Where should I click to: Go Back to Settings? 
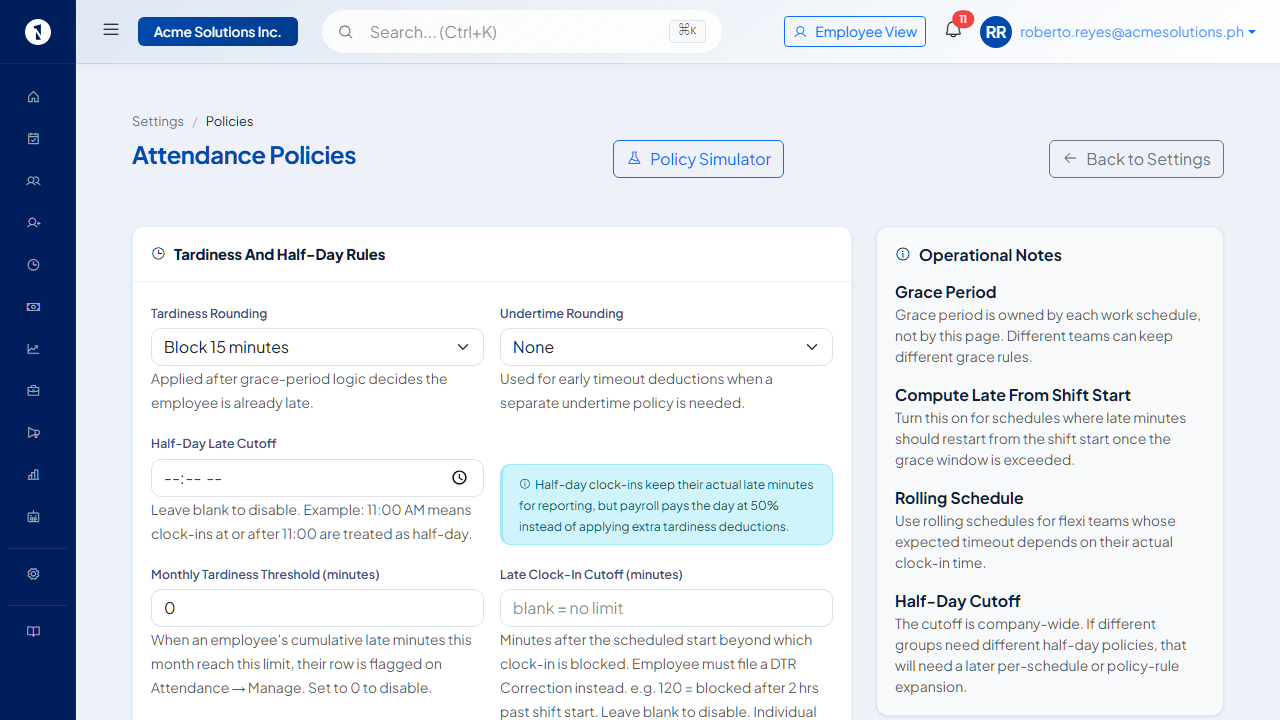click(x=1136, y=159)
